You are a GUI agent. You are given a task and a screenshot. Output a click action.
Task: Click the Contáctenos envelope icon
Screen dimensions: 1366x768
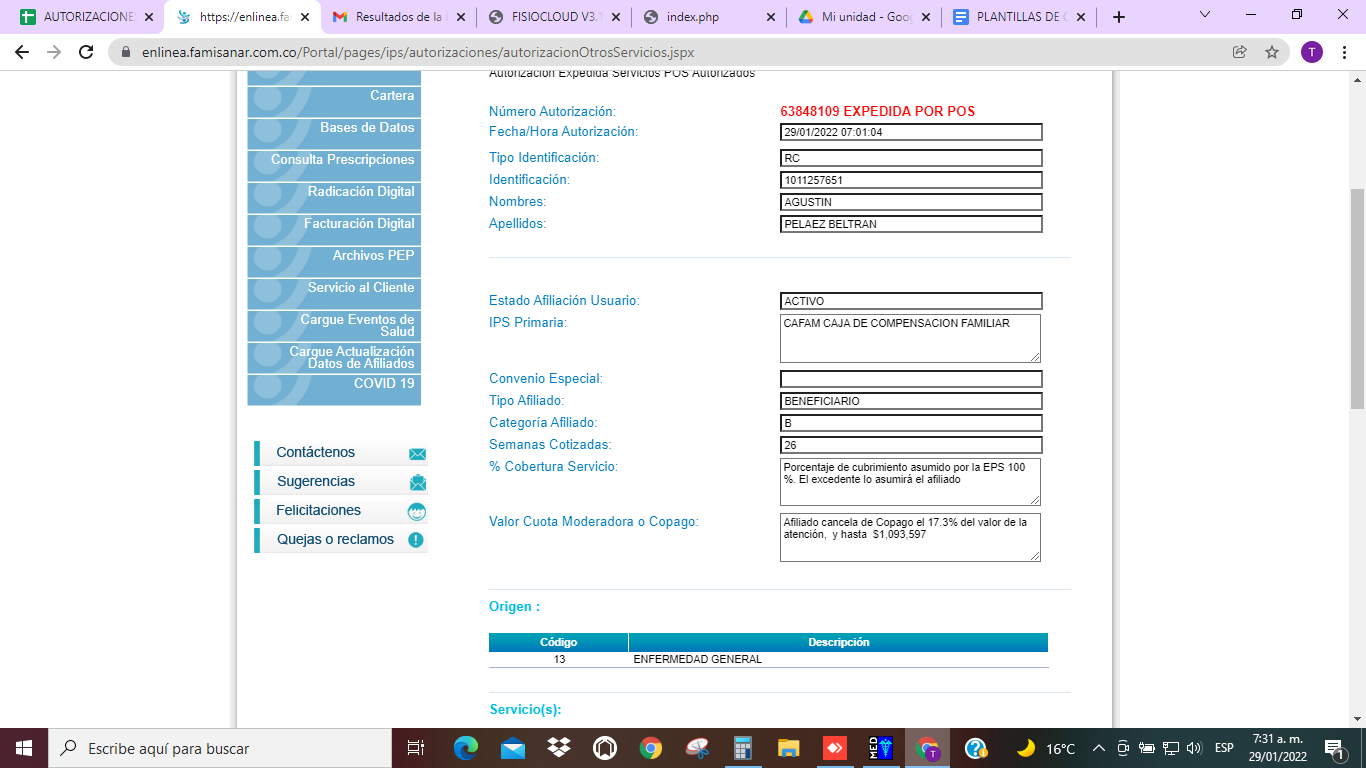click(417, 453)
